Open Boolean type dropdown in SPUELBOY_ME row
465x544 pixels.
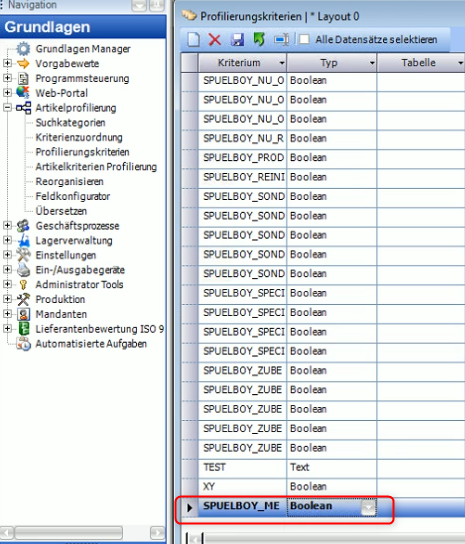click(368, 508)
